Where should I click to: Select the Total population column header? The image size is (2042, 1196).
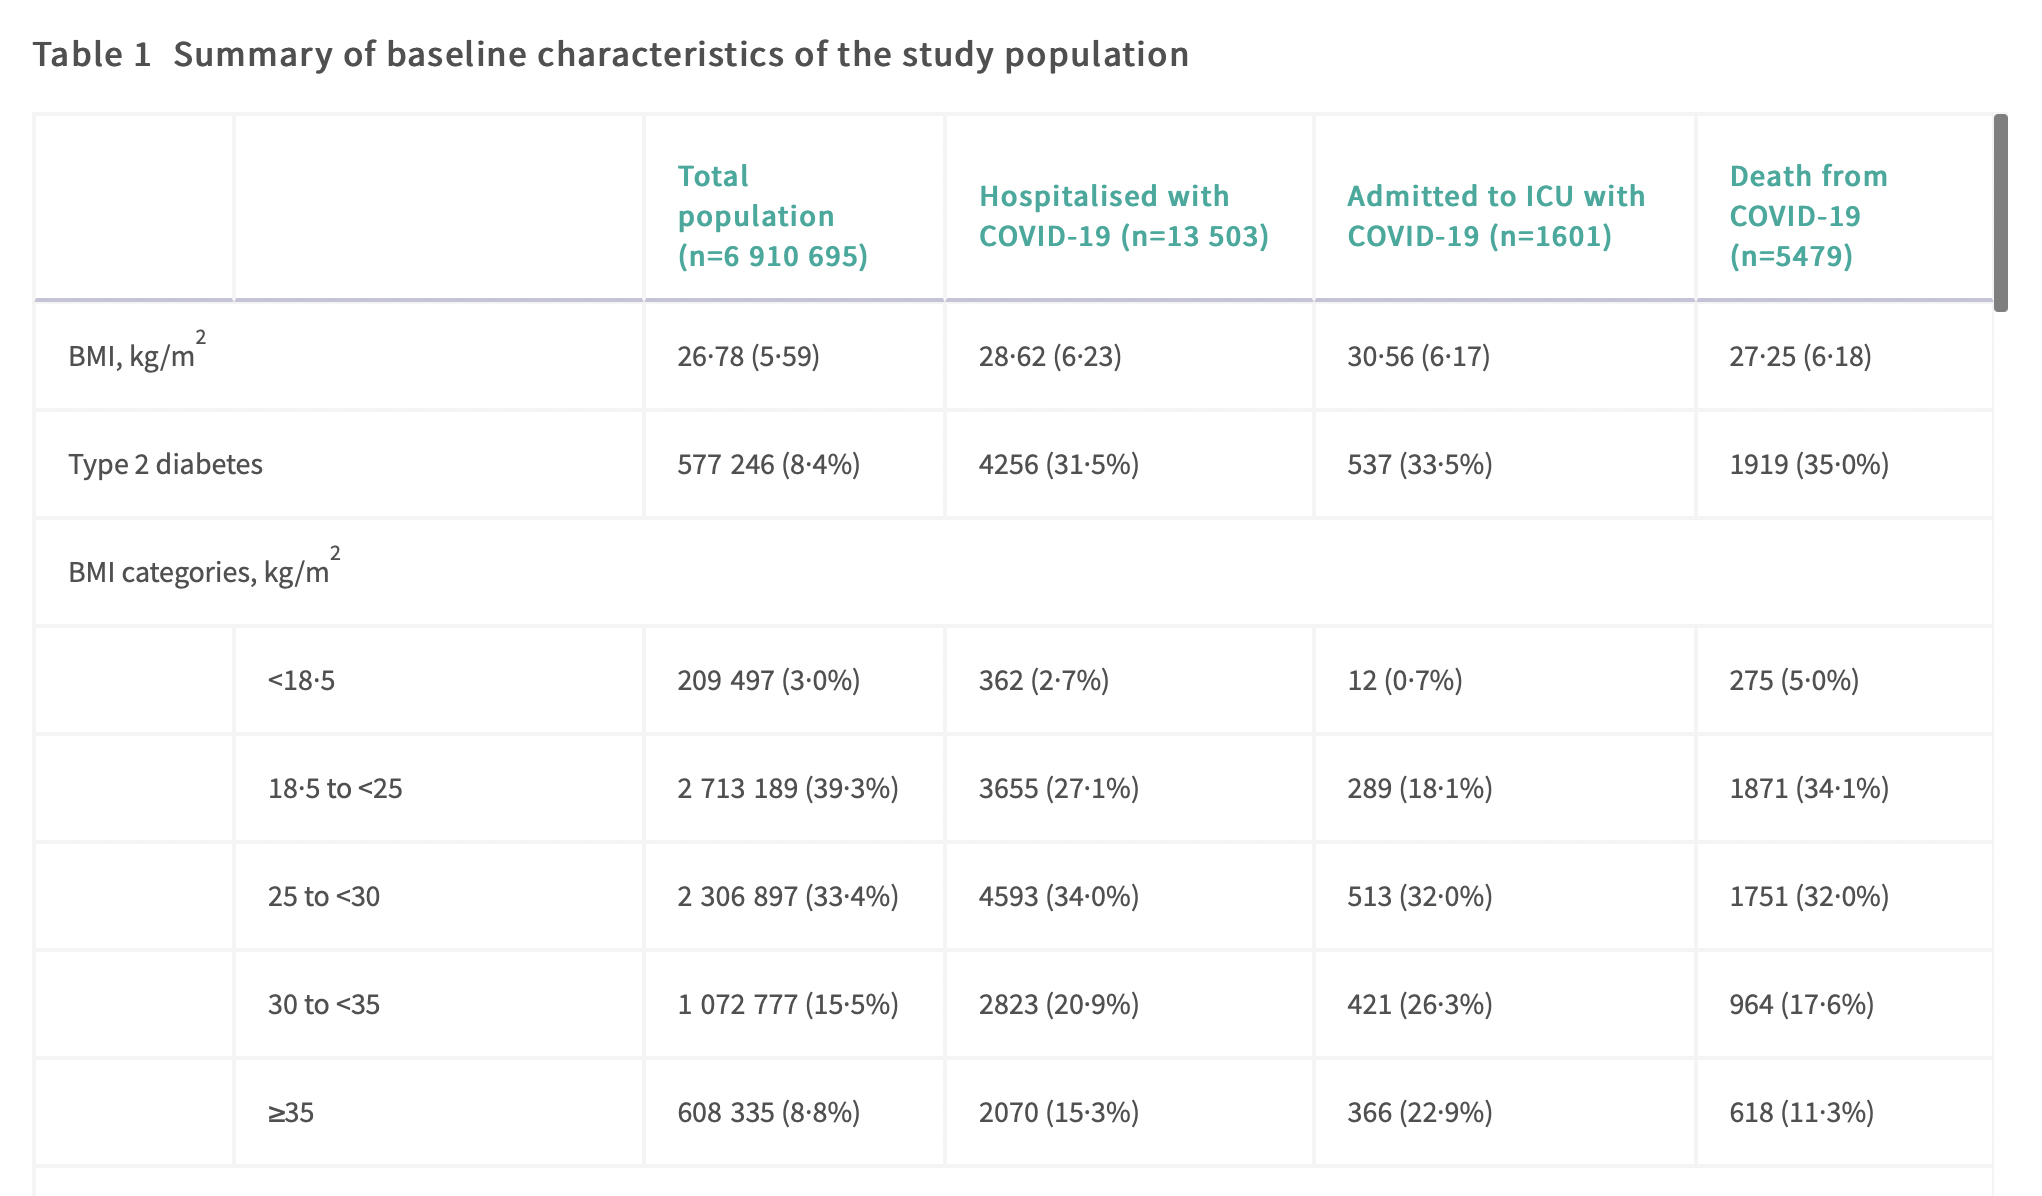772,216
